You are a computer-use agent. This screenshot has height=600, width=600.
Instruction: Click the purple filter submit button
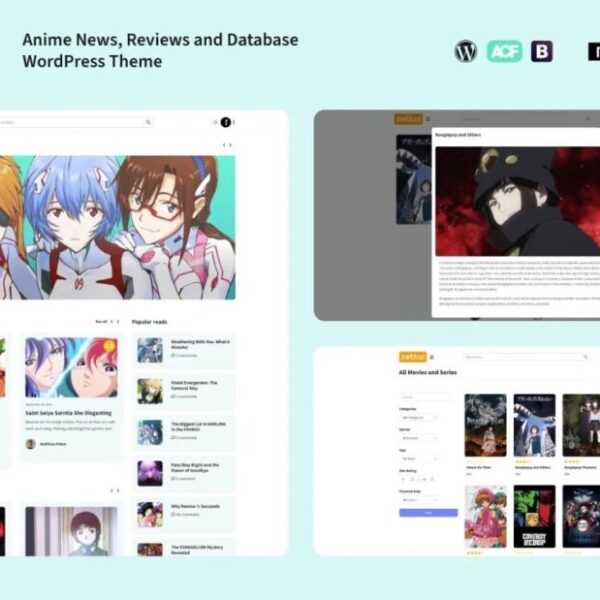428,513
